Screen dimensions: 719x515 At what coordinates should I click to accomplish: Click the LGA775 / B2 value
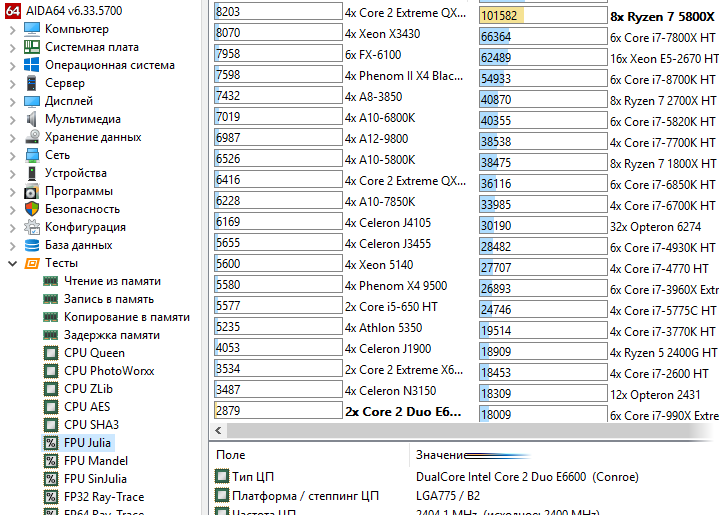click(x=448, y=496)
